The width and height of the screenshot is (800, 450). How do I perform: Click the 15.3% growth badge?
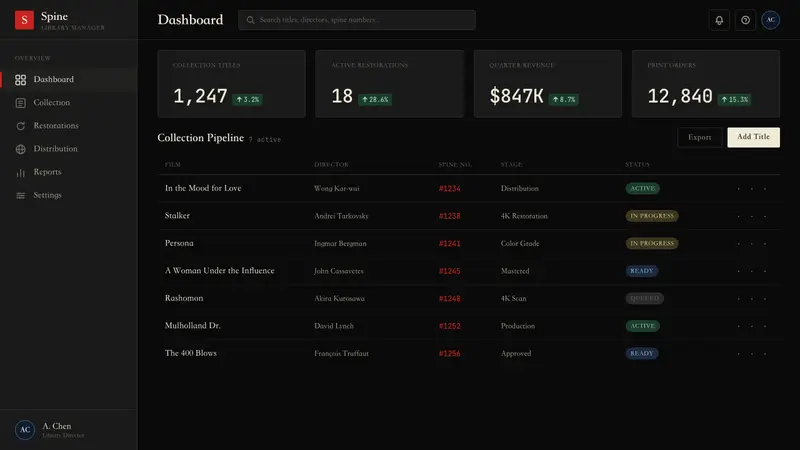click(x=734, y=99)
